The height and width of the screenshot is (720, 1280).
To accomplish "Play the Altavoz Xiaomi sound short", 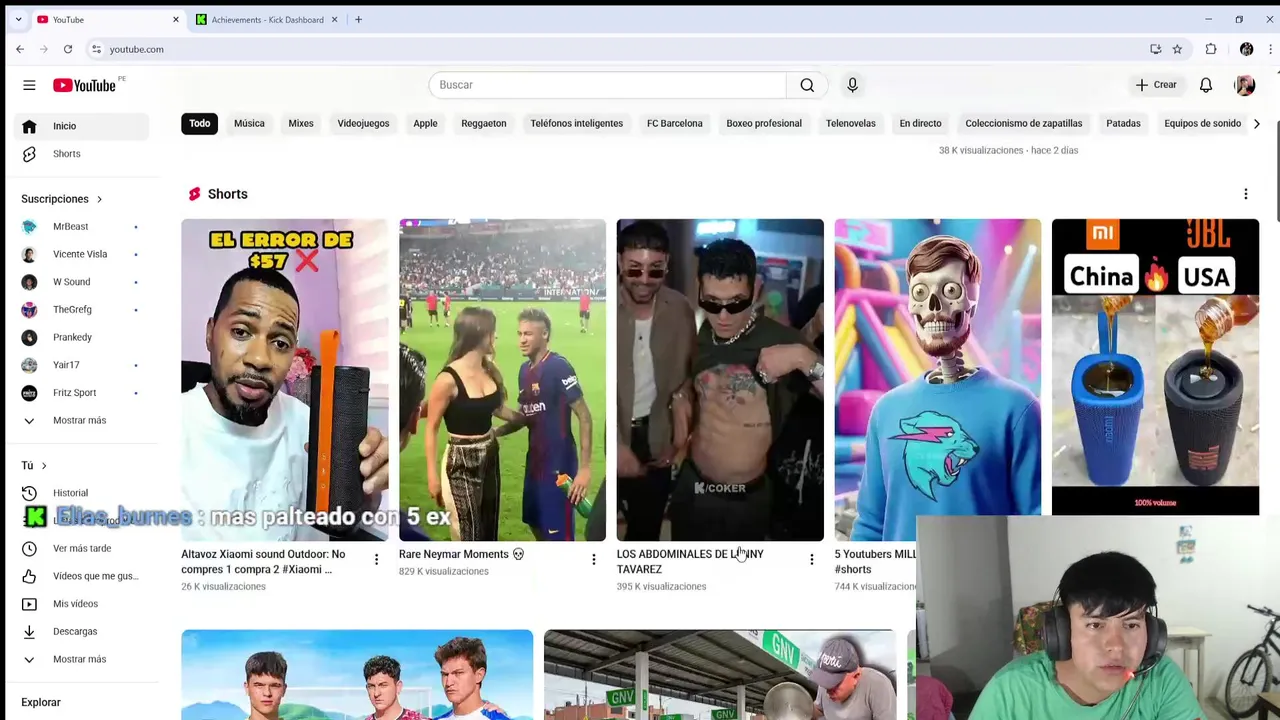I will [x=285, y=380].
